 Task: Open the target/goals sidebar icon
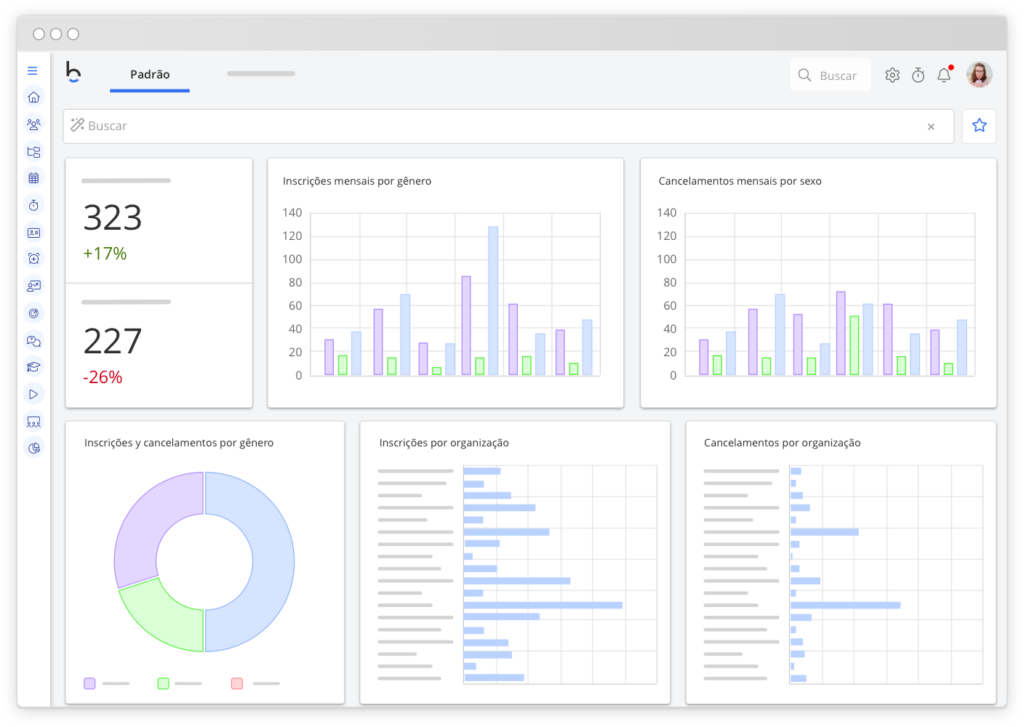34,314
